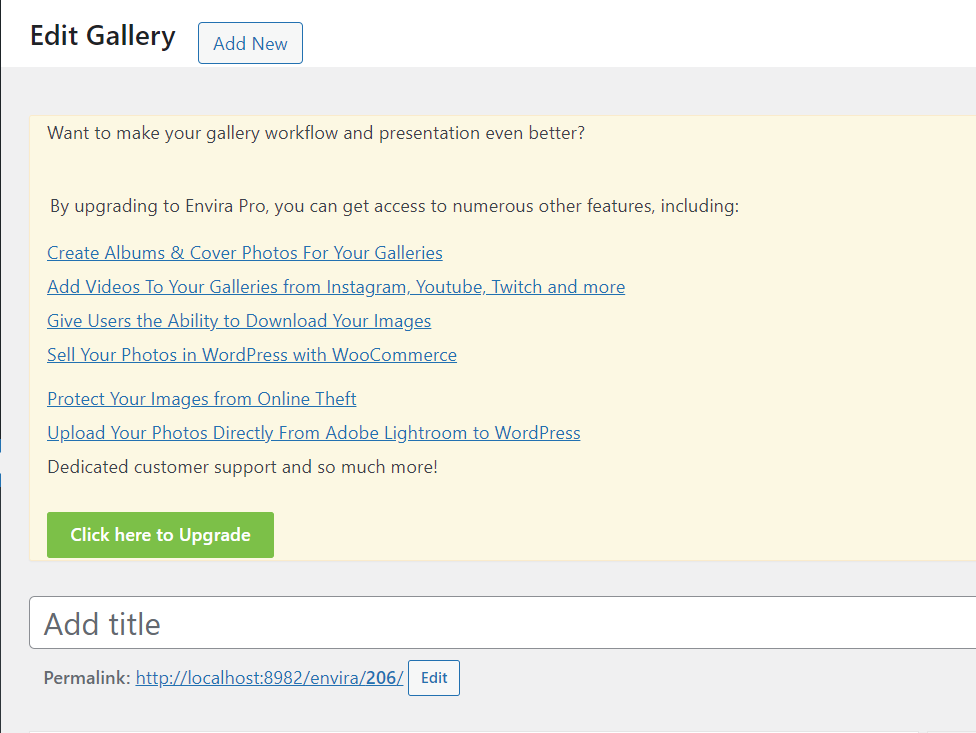Image resolution: width=976 pixels, height=733 pixels.
Task: Click gray background right of Edit permalink button
Action: click(700, 678)
